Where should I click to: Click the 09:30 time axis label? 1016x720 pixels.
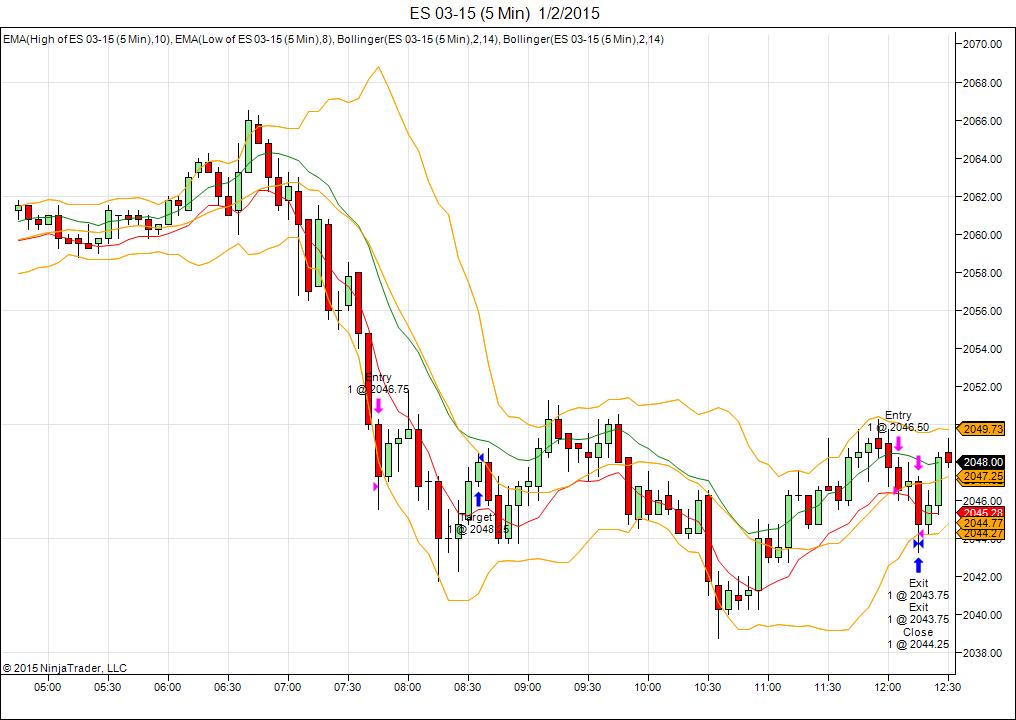[588, 687]
